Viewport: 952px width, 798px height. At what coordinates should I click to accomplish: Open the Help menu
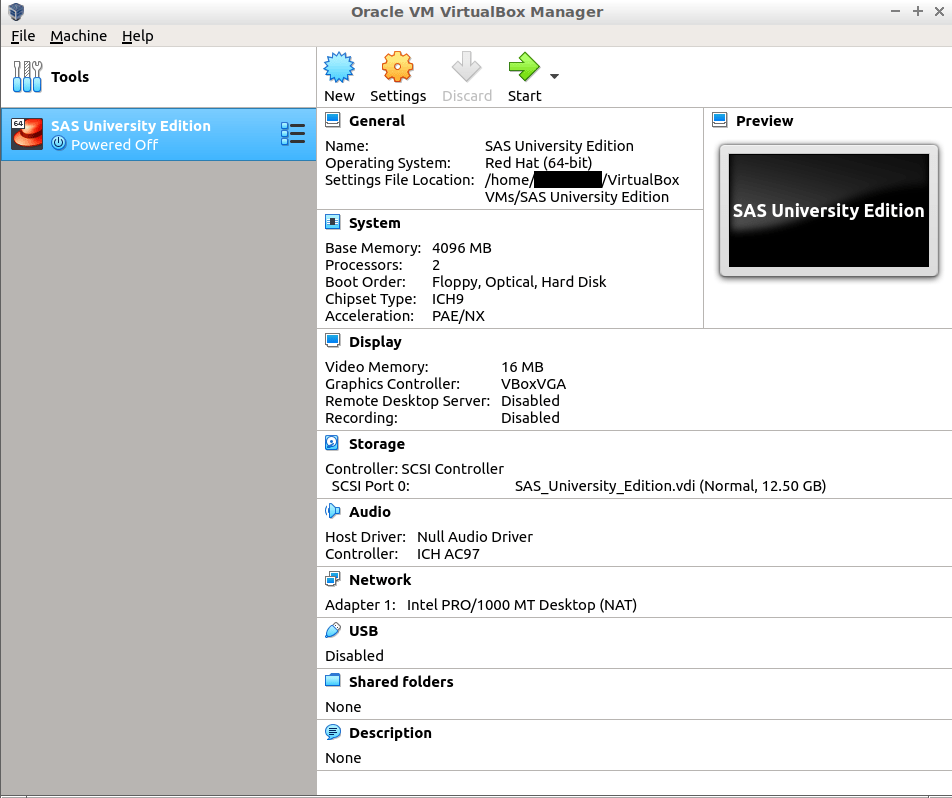[138, 36]
